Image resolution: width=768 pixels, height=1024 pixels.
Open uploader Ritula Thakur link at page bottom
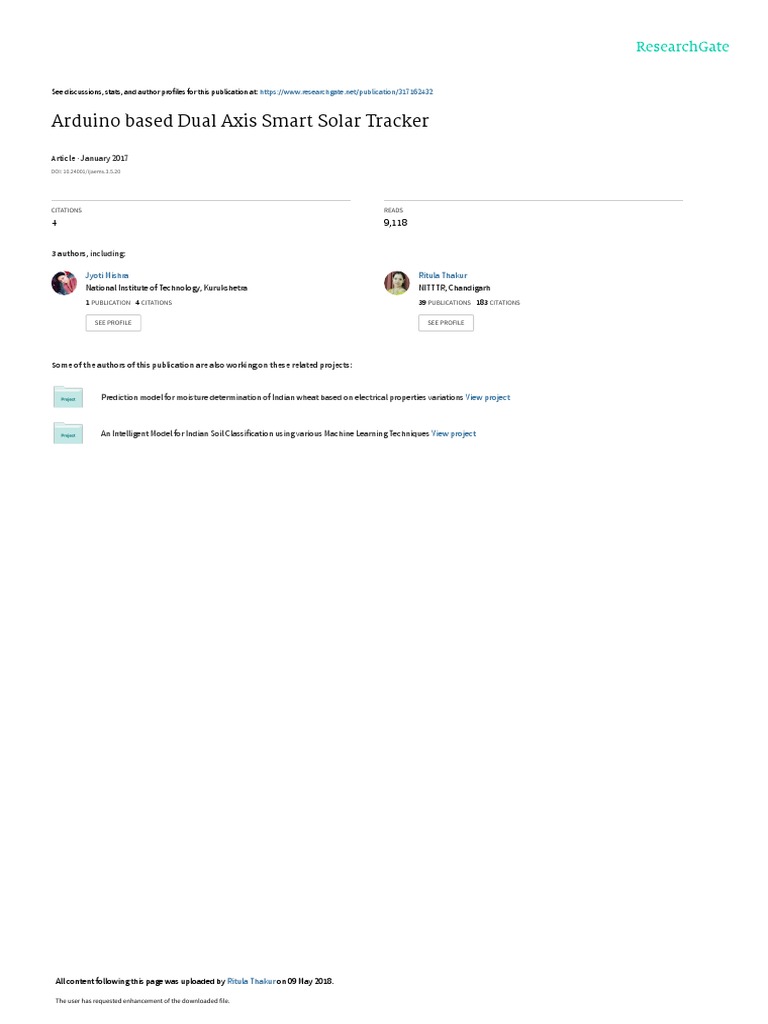coord(251,981)
